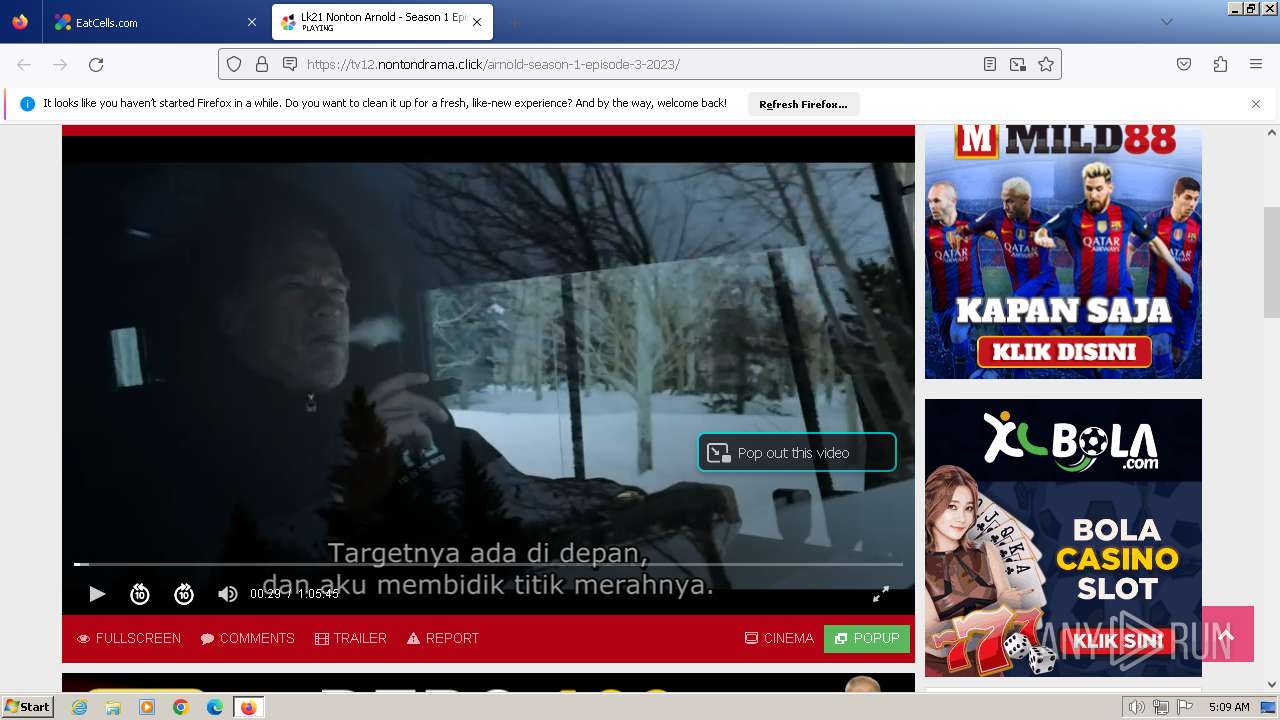The image size is (1280, 720).
Task: Launch Microsoft Edge from taskbar
Action: pos(215,707)
